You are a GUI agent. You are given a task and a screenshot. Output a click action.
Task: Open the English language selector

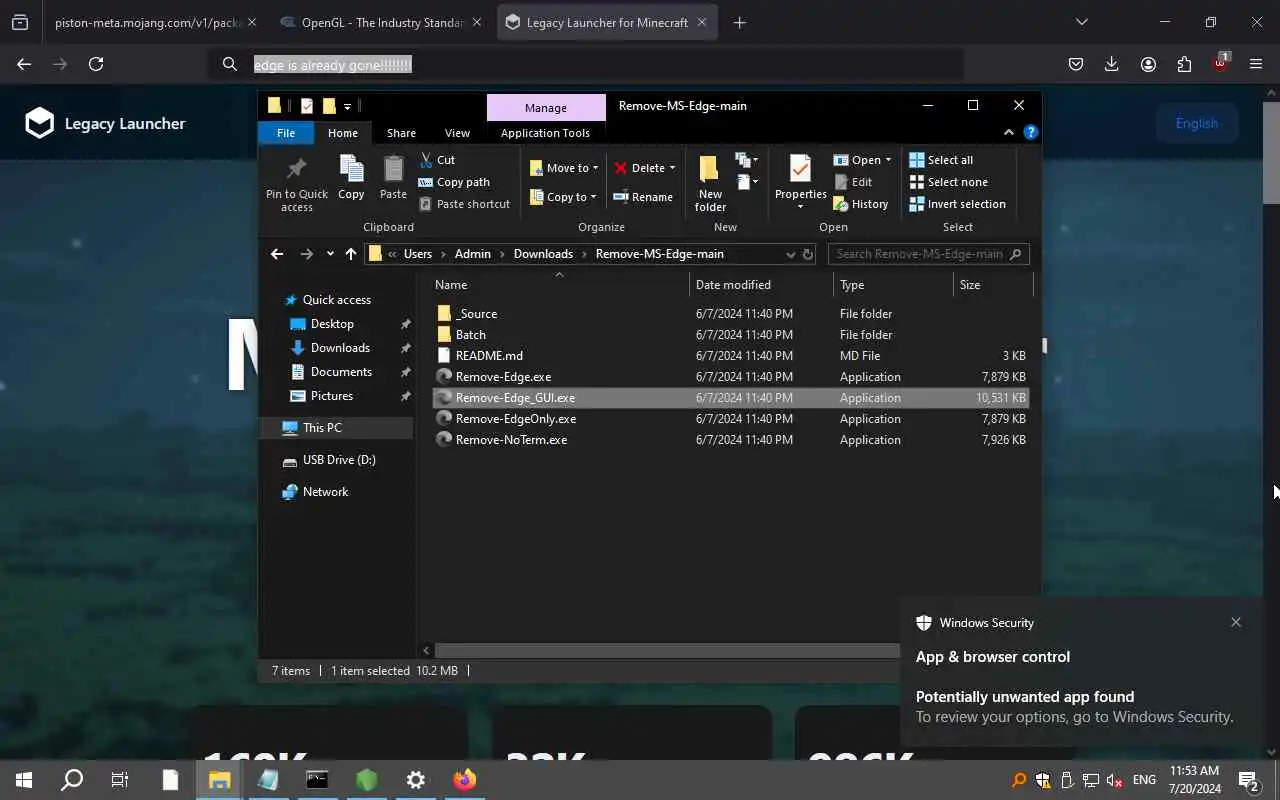pyautogui.click(x=1197, y=123)
